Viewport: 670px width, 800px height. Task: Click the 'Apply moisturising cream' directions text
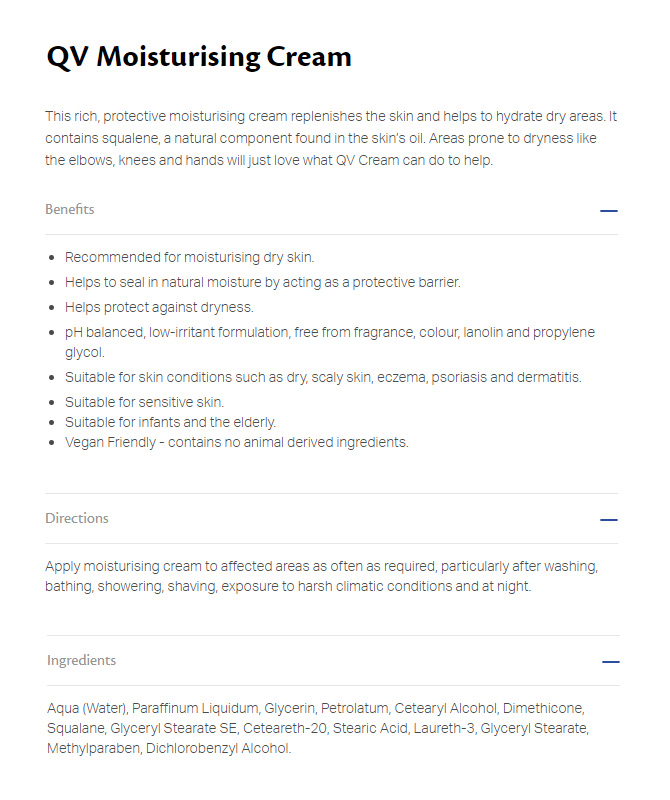pos(322,576)
